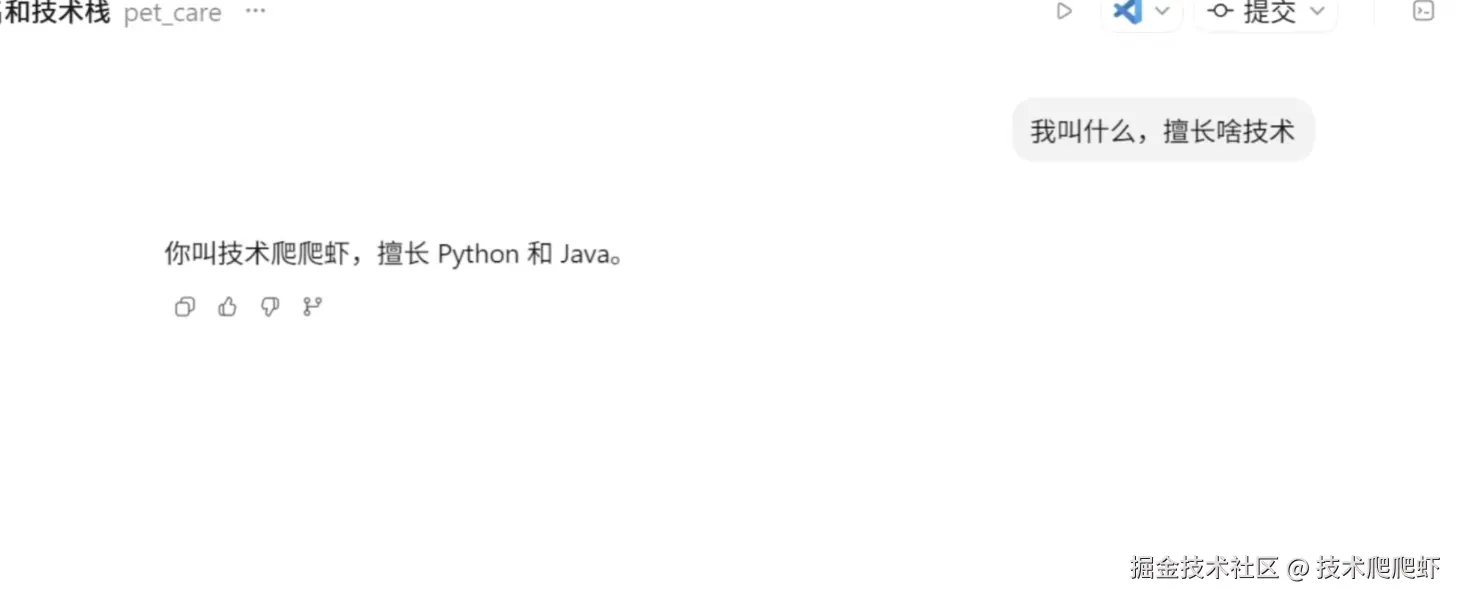Image resolution: width=1459 pixels, height=600 pixels.
Task: Copy the assistant reply
Action: 185,307
